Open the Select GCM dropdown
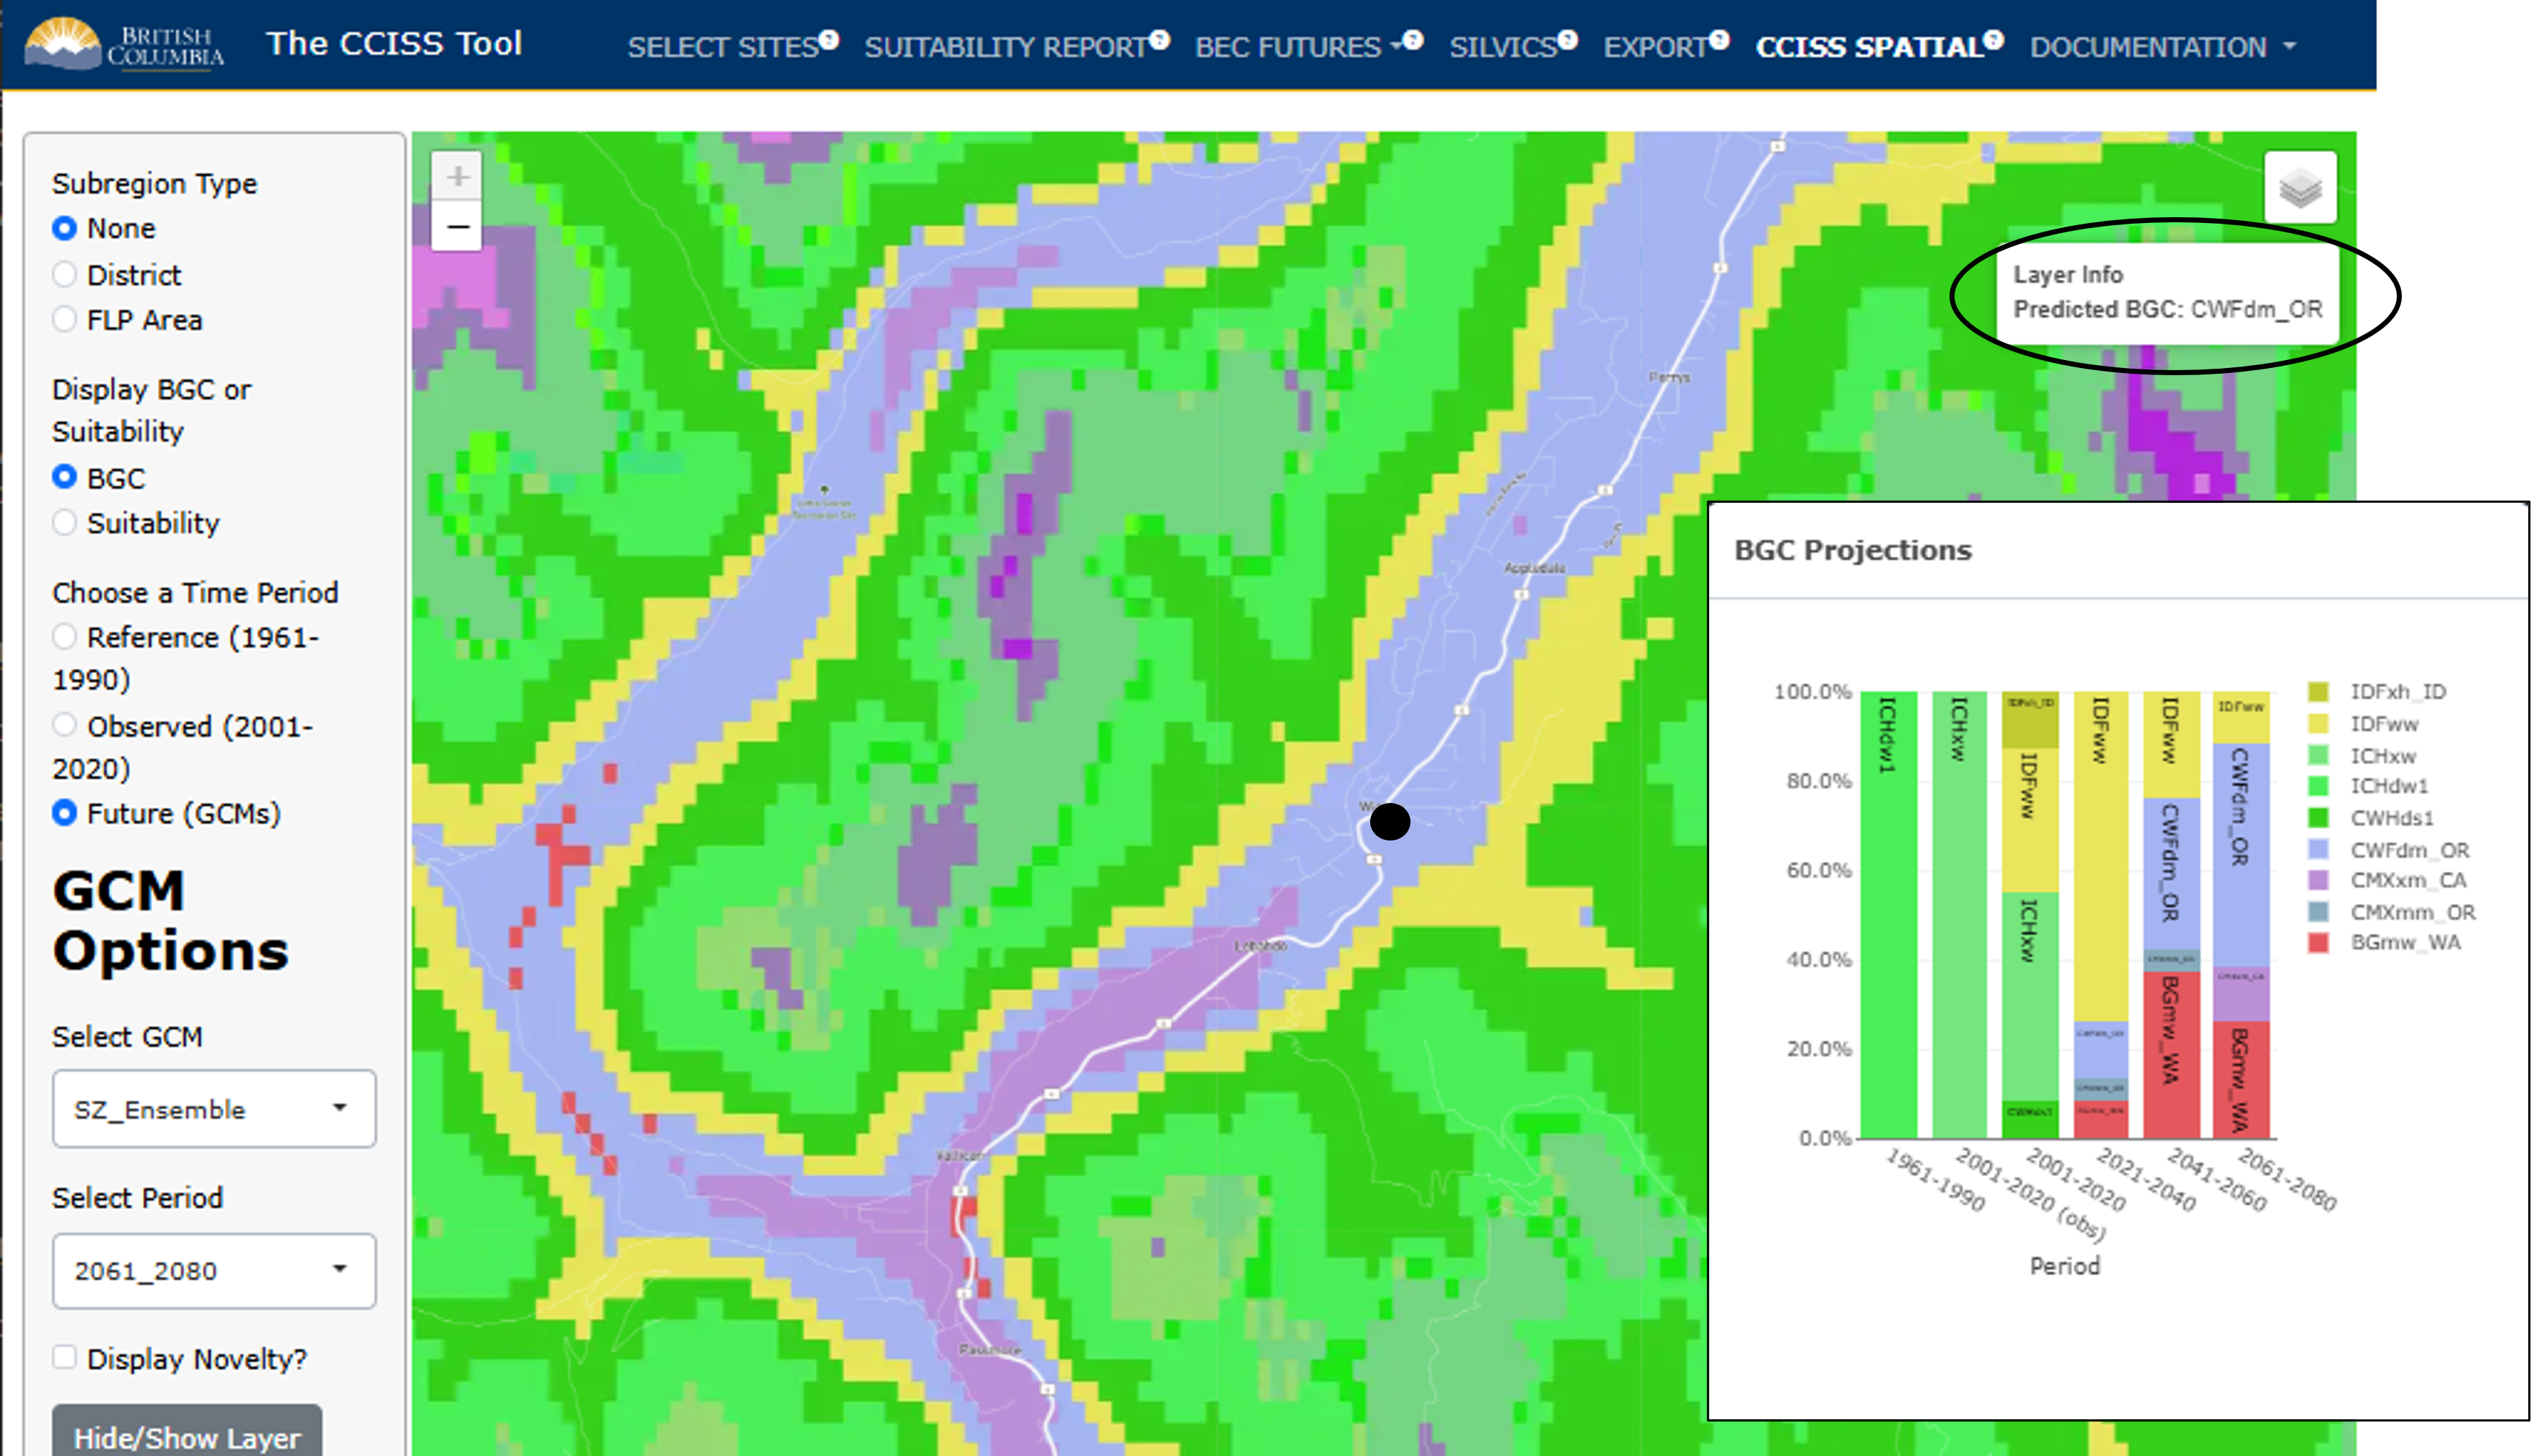Image resolution: width=2531 pixels, height=1456 pixels. [x=214, y=1109]
